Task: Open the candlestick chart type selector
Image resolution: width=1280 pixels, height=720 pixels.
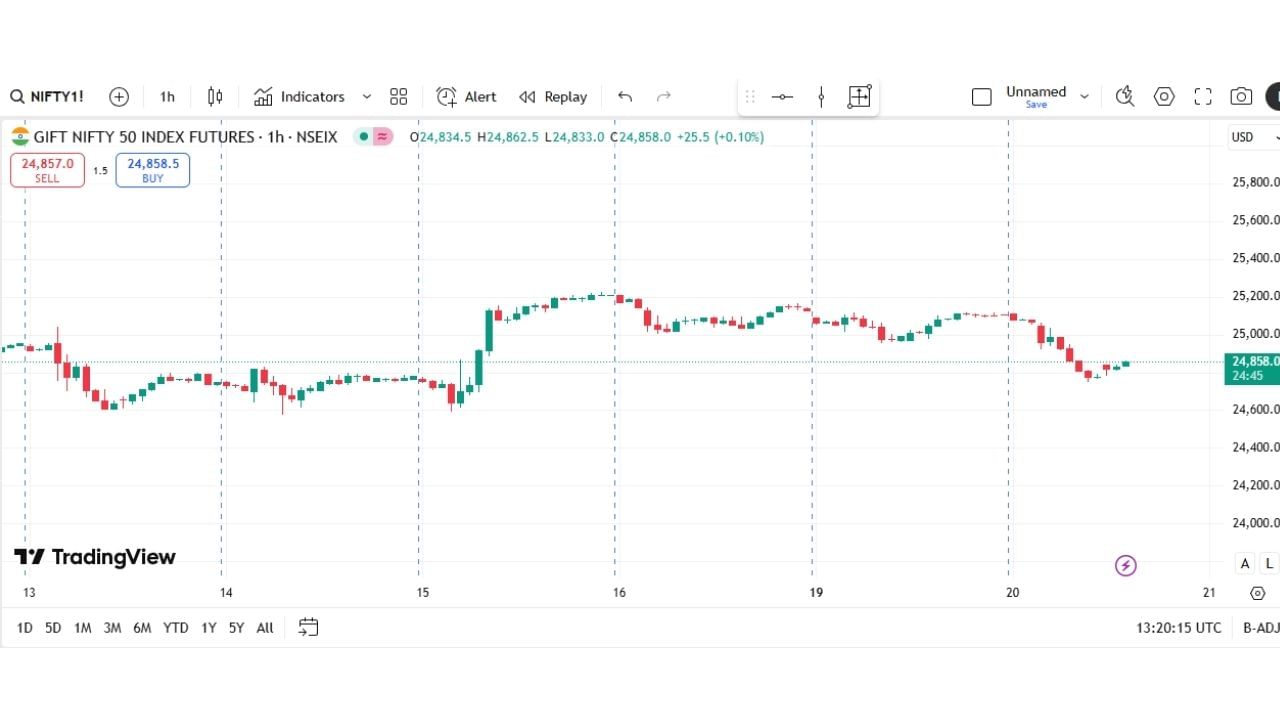Action: [215, 97]
